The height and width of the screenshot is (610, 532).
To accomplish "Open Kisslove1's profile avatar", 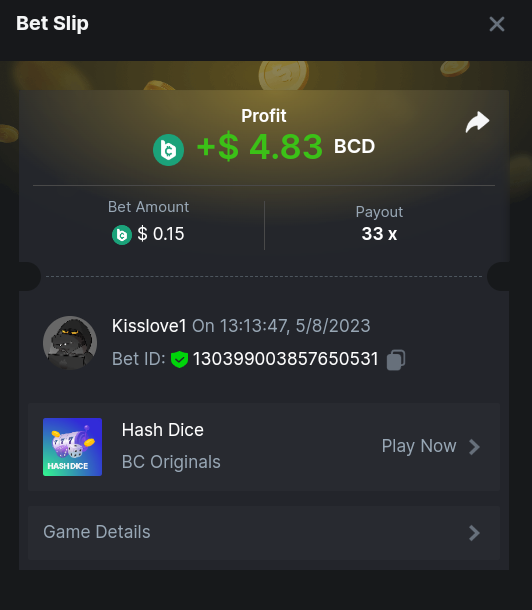I will click(70, 342).
